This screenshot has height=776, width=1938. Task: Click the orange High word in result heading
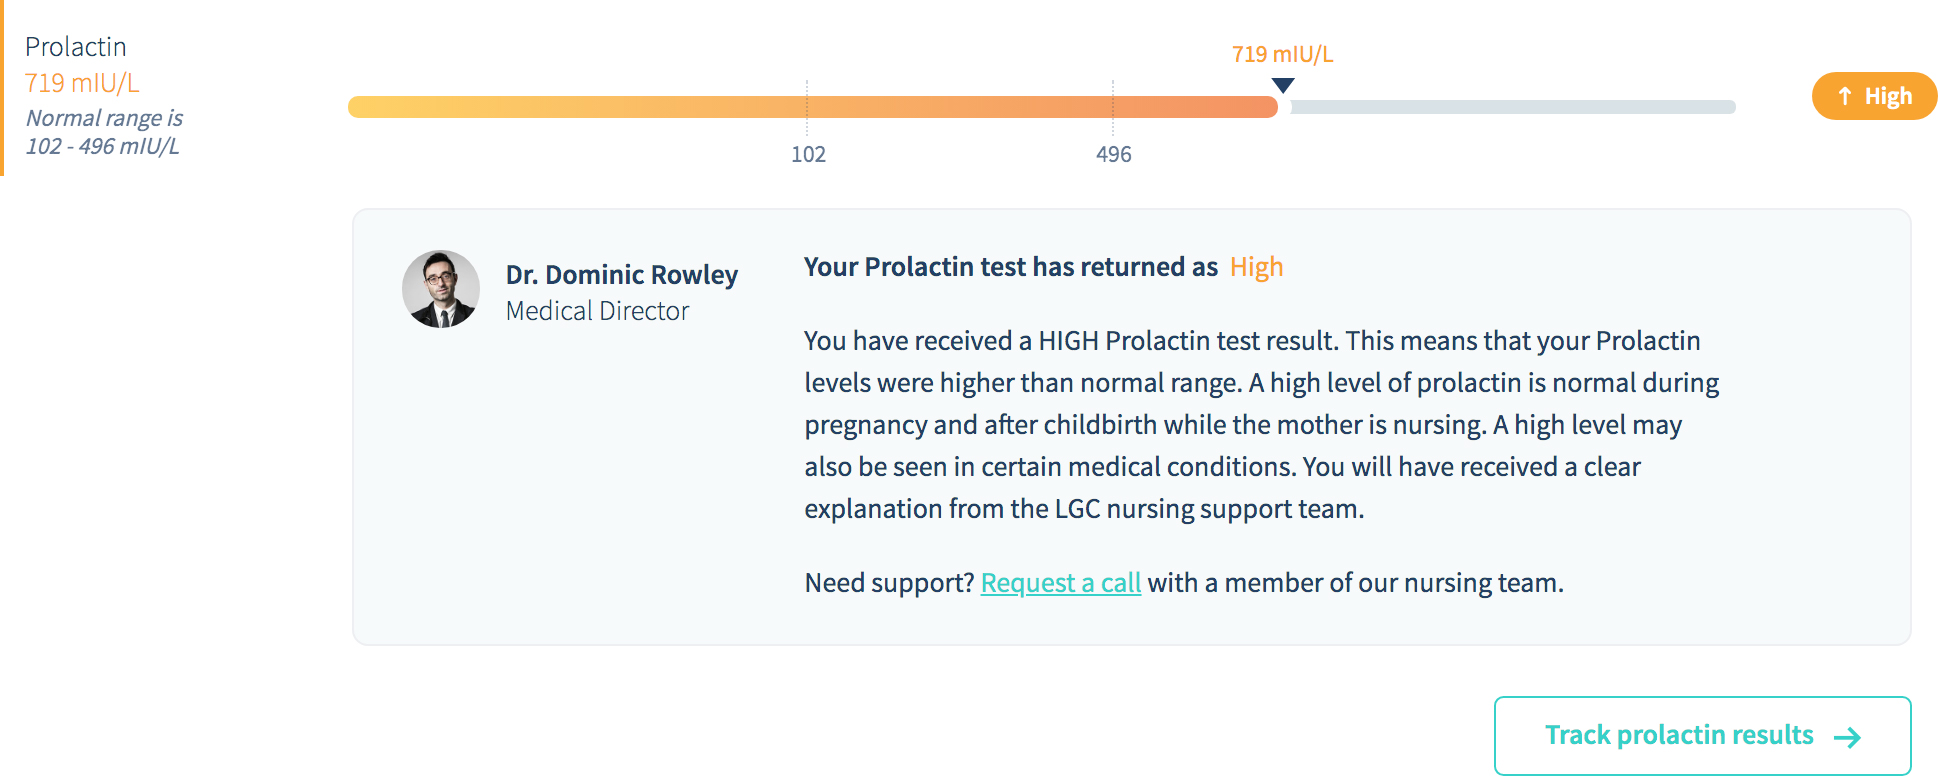click(1256, 267)
